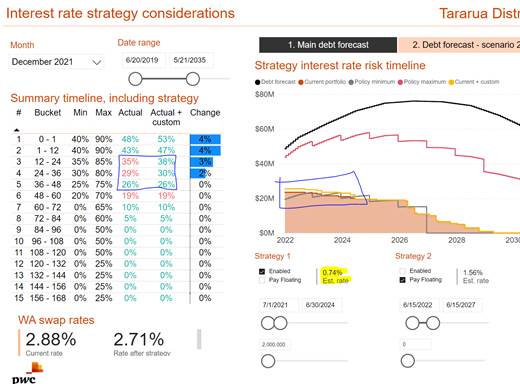Toggle Current + custom legend marker
Screen dimensions: 520x384
451,82
